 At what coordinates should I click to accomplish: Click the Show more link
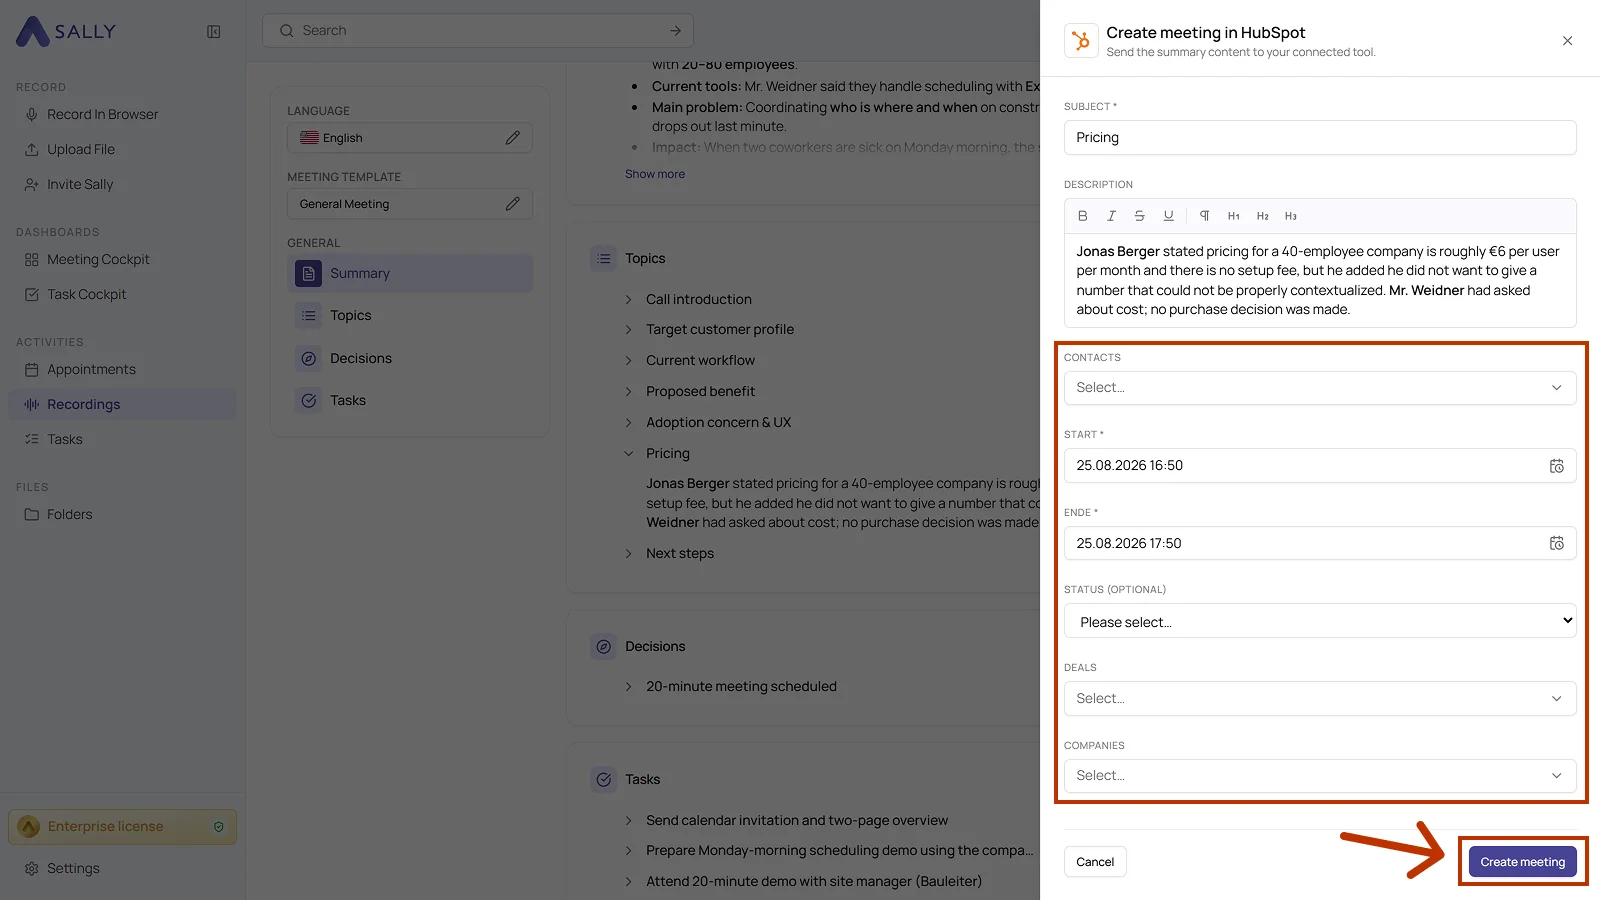[x=655, y=174]
